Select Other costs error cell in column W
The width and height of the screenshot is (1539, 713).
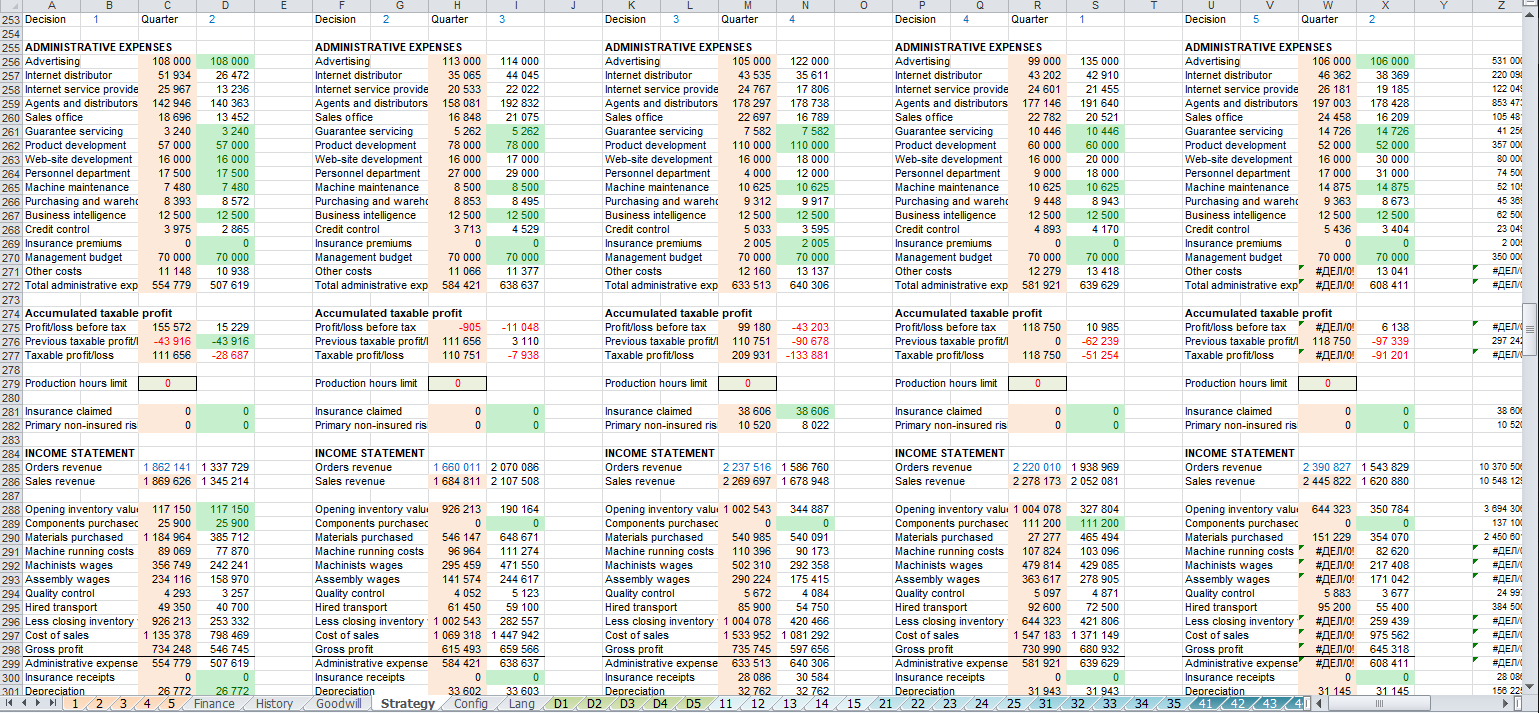pos(1328,271)
